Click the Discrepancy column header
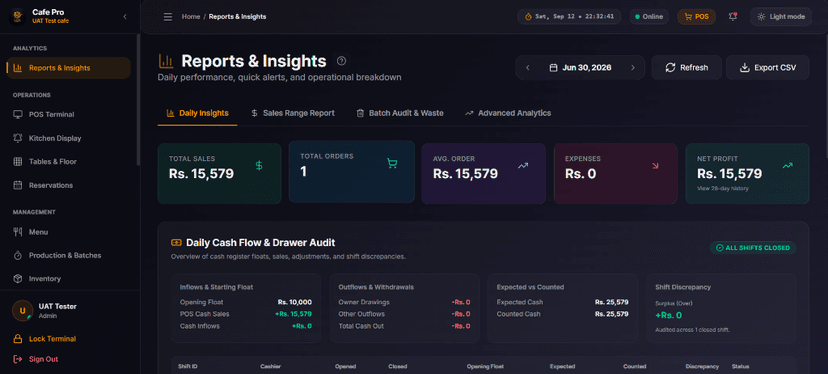This screenshot has height=374, width=828. tap(702, 366)
